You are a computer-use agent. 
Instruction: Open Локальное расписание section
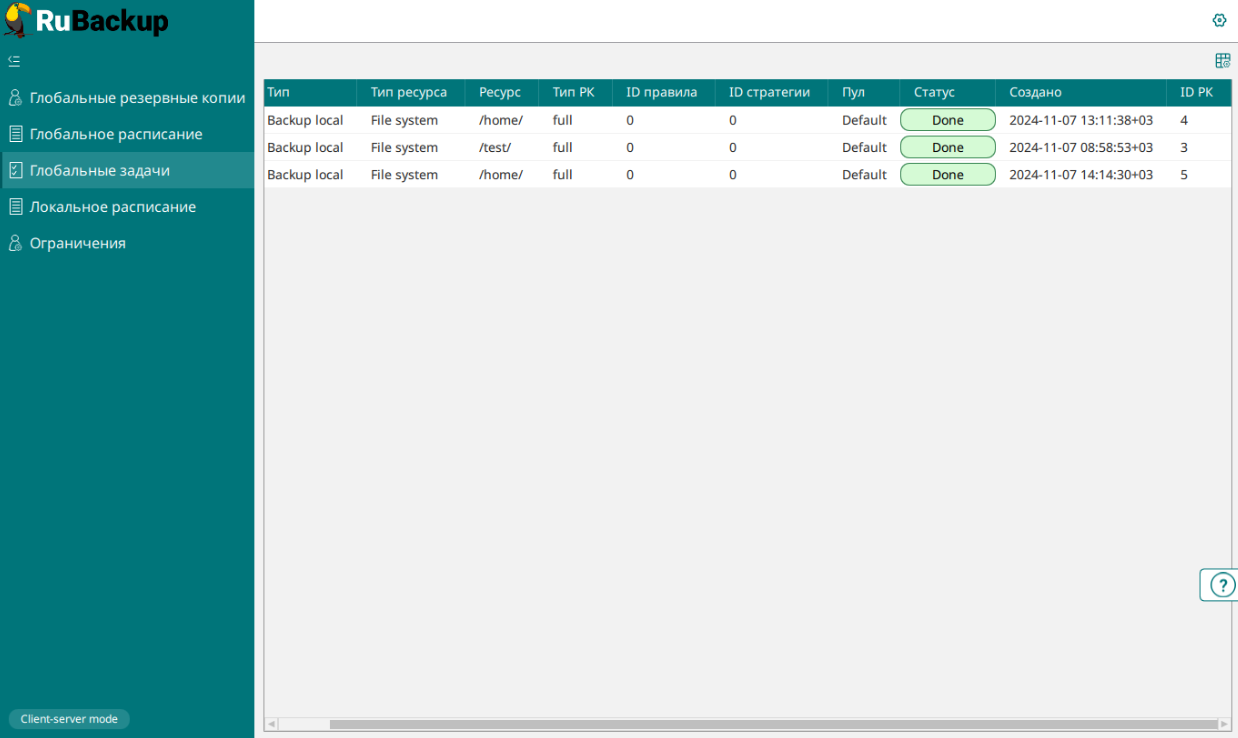[112, 207]
